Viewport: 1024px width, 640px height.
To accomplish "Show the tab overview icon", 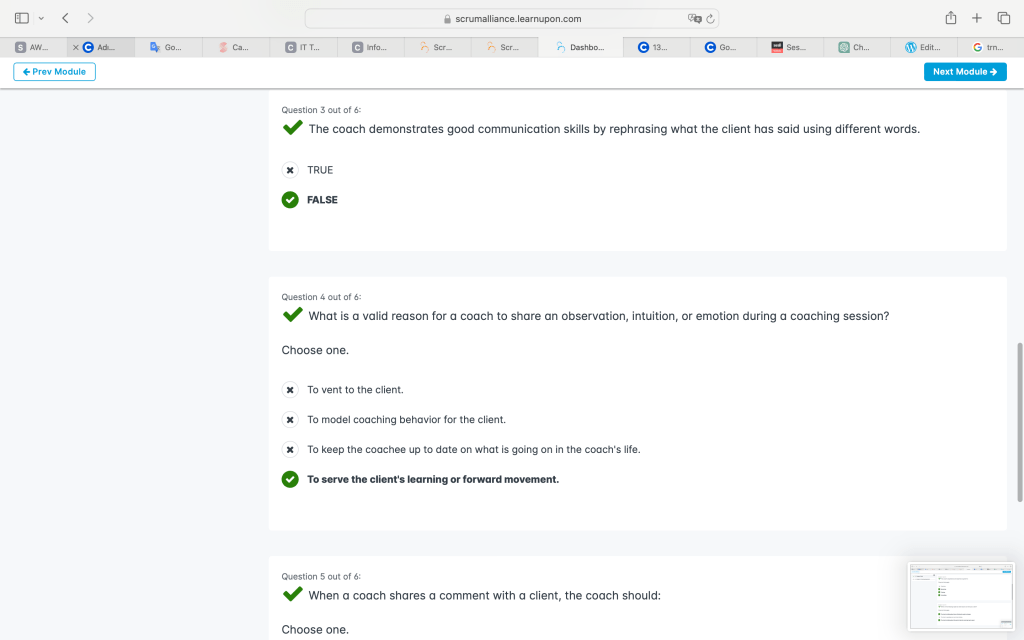I will click(x=1003, y=18).
